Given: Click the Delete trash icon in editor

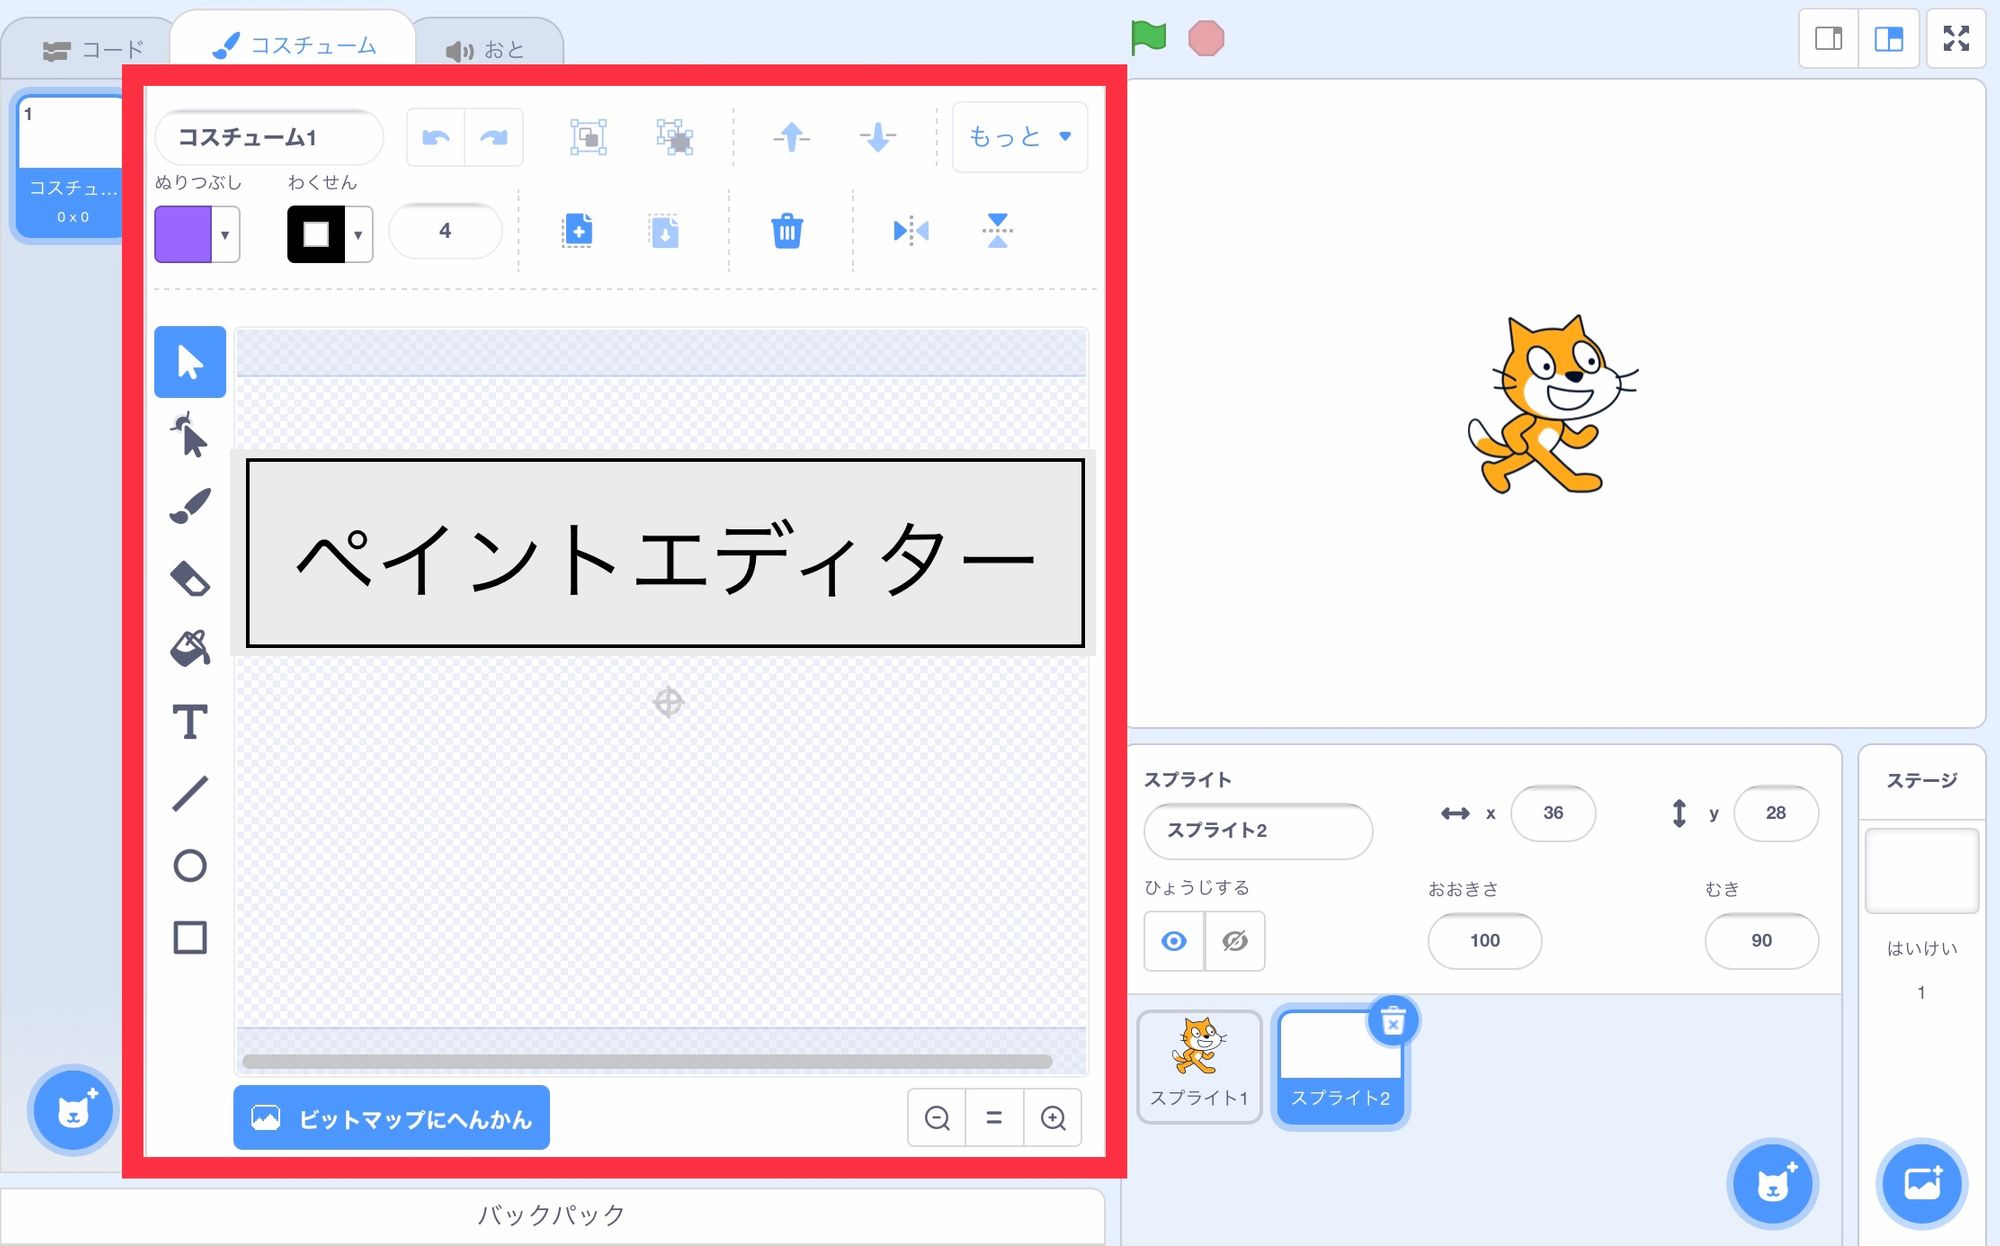Looking at the screenshot, I should coord(787,231).
